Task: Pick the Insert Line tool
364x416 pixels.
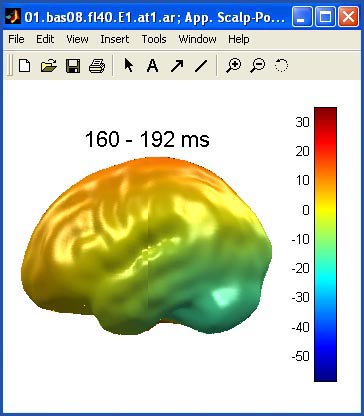Action: pyautogui.click(x=201, y=66)
